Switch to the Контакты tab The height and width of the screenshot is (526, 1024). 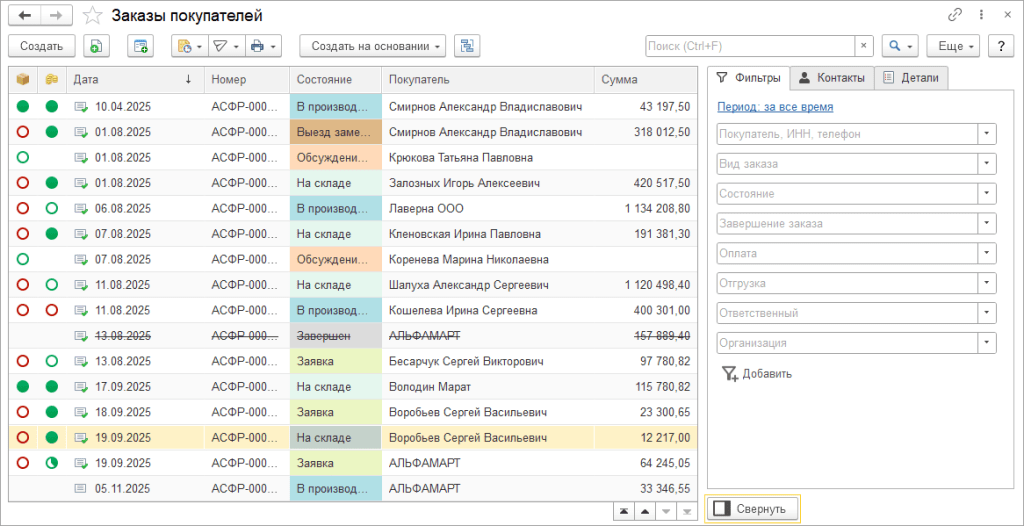click(x=831, y=79)
